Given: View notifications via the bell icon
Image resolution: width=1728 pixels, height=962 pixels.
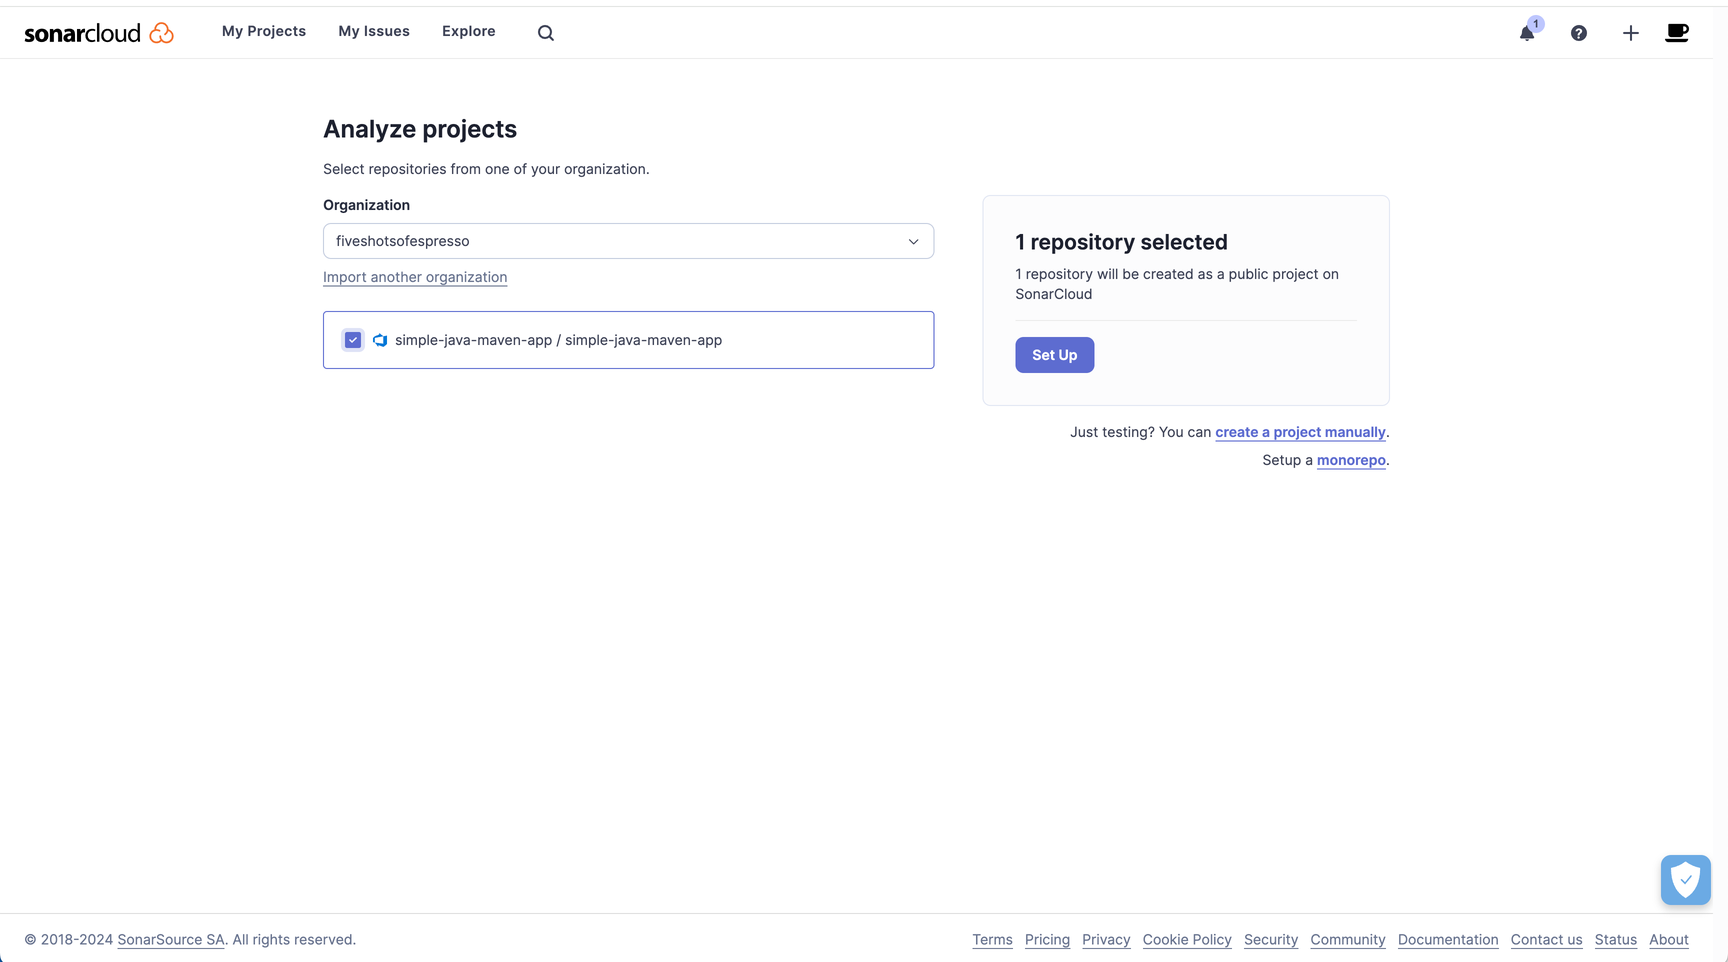Looking at the screenshot, I should click(x=1525, y=33).
